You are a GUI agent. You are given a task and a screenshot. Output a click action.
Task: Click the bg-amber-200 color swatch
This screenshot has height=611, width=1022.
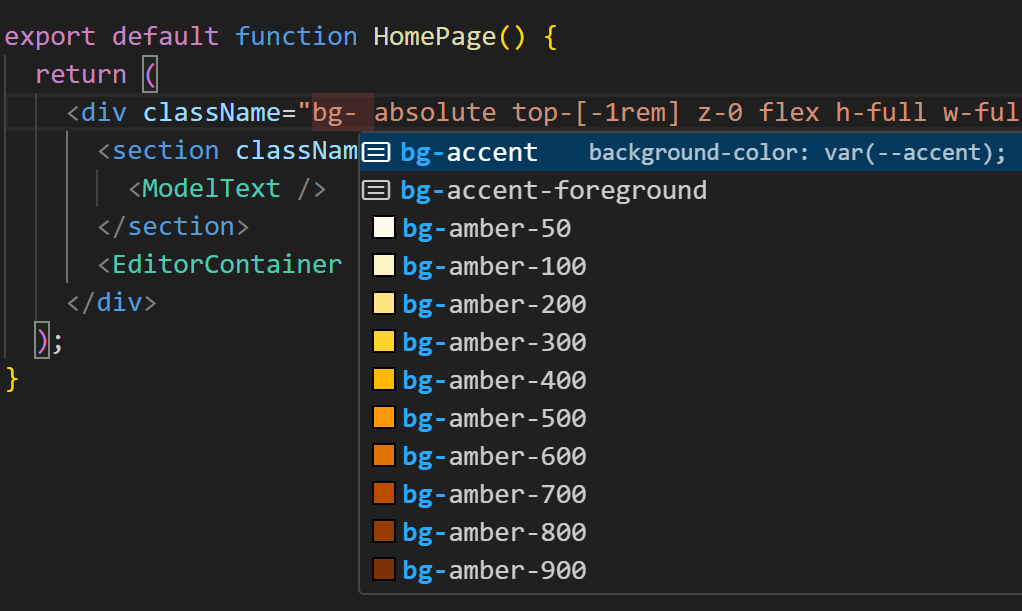pos(384,304)
